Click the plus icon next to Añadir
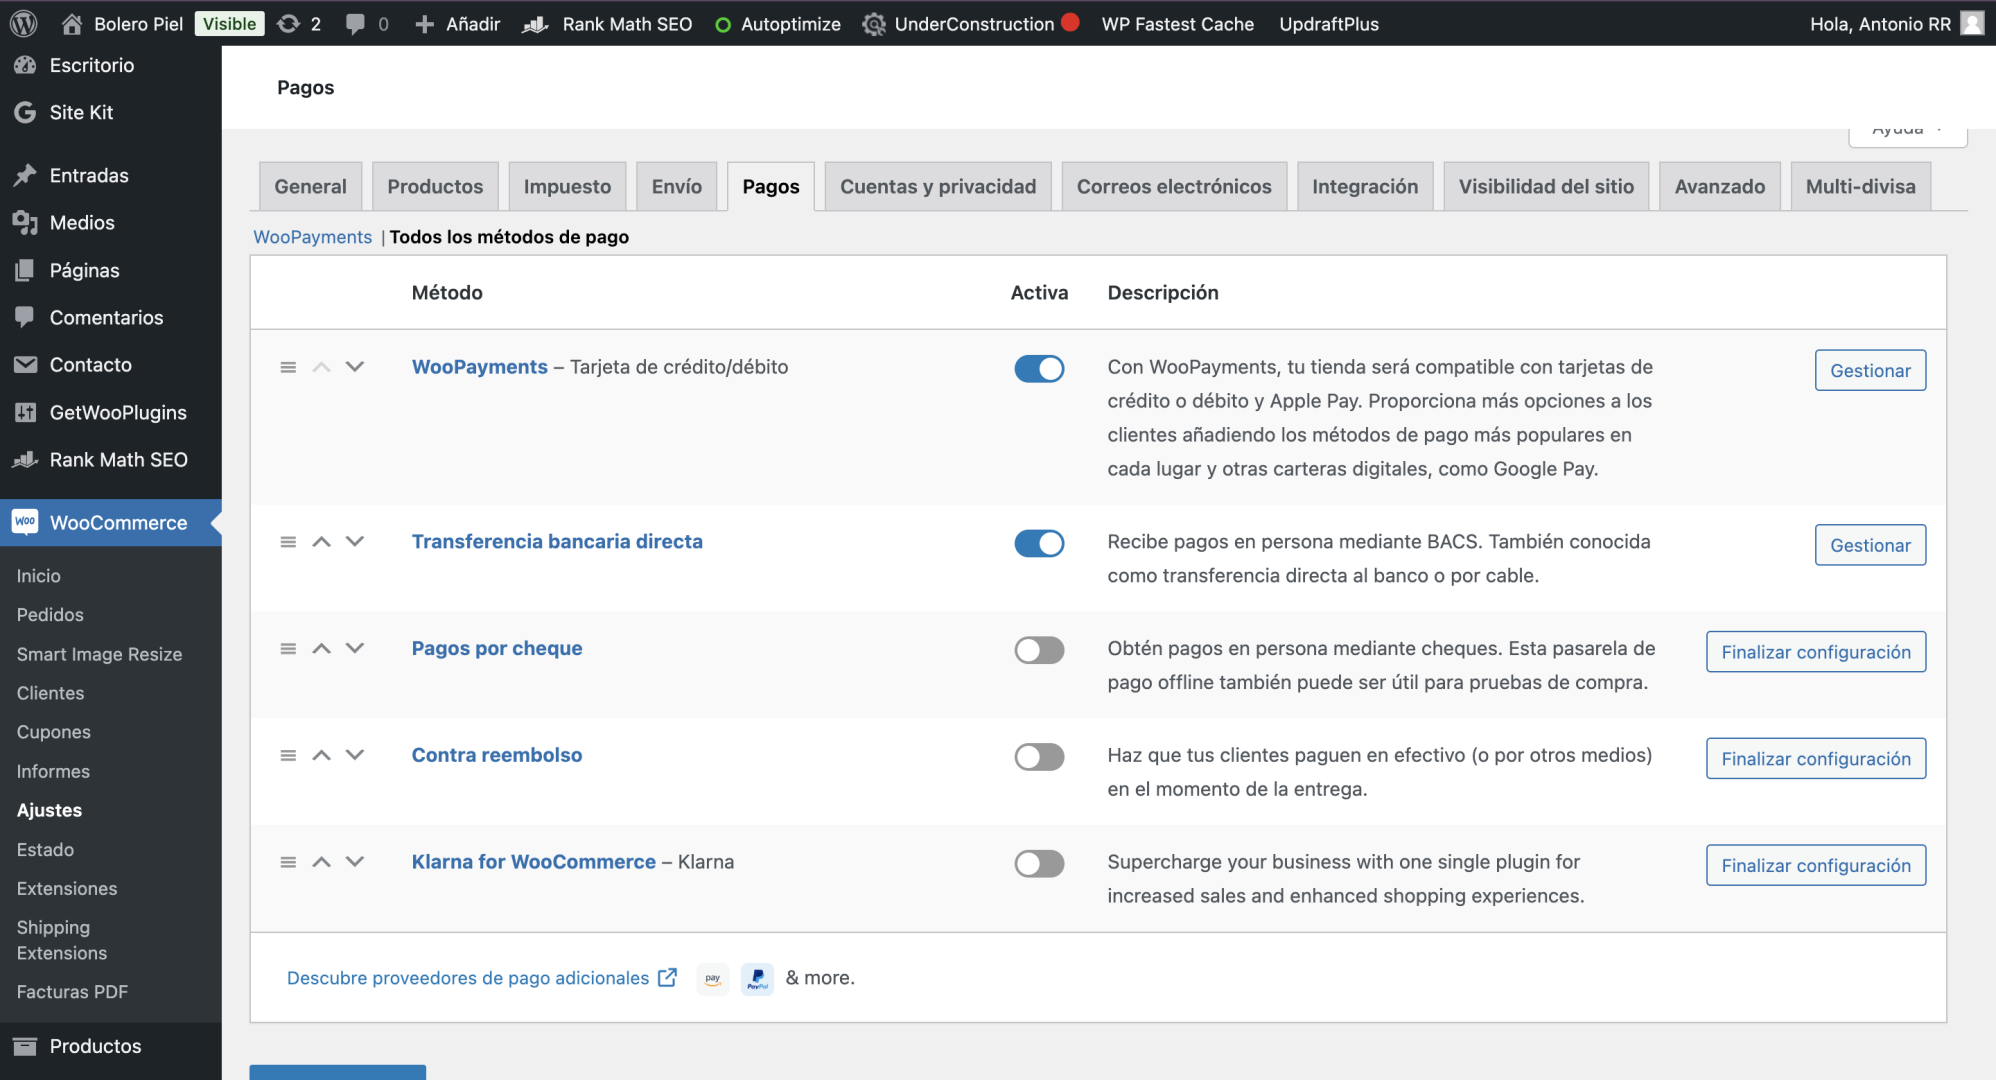 424,24
